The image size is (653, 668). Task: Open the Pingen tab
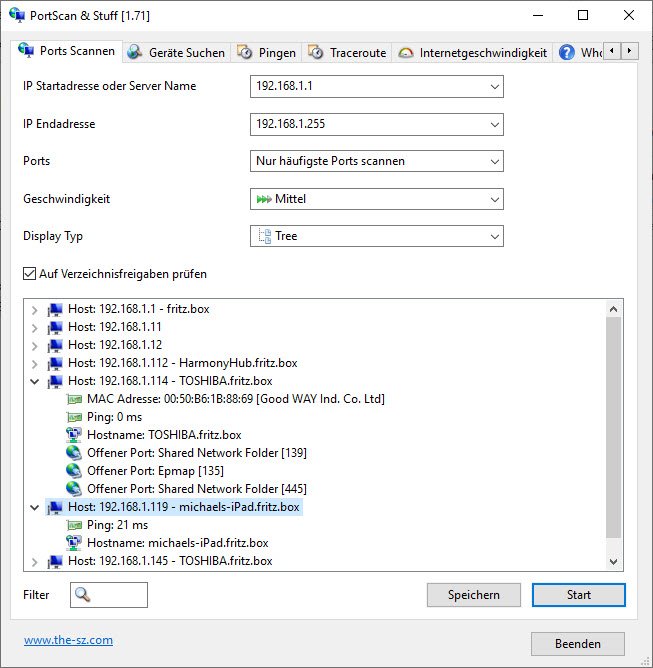pyautogui.click(x=266, y=53)
